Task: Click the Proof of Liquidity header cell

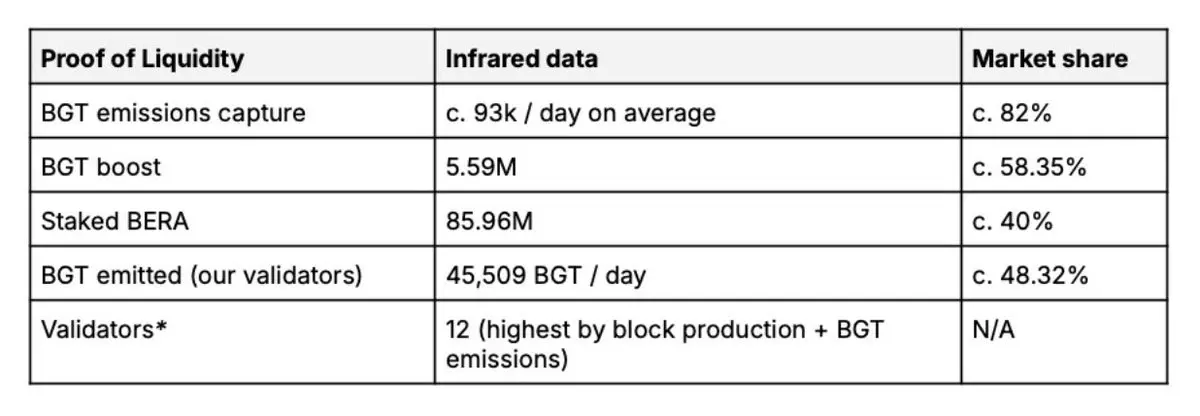Action: 232,57
